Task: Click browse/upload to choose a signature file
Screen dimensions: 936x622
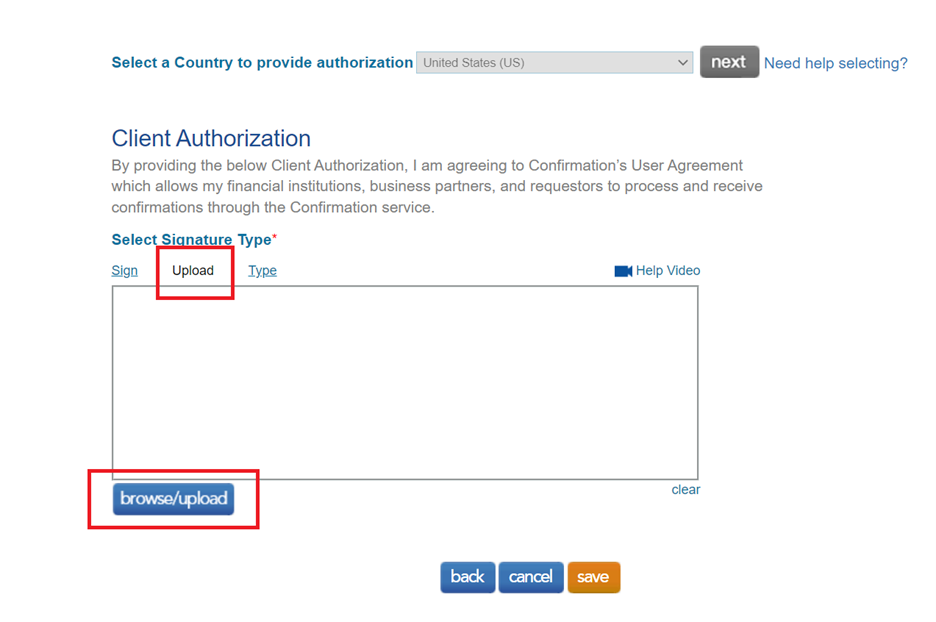Action: pos(173,498)
